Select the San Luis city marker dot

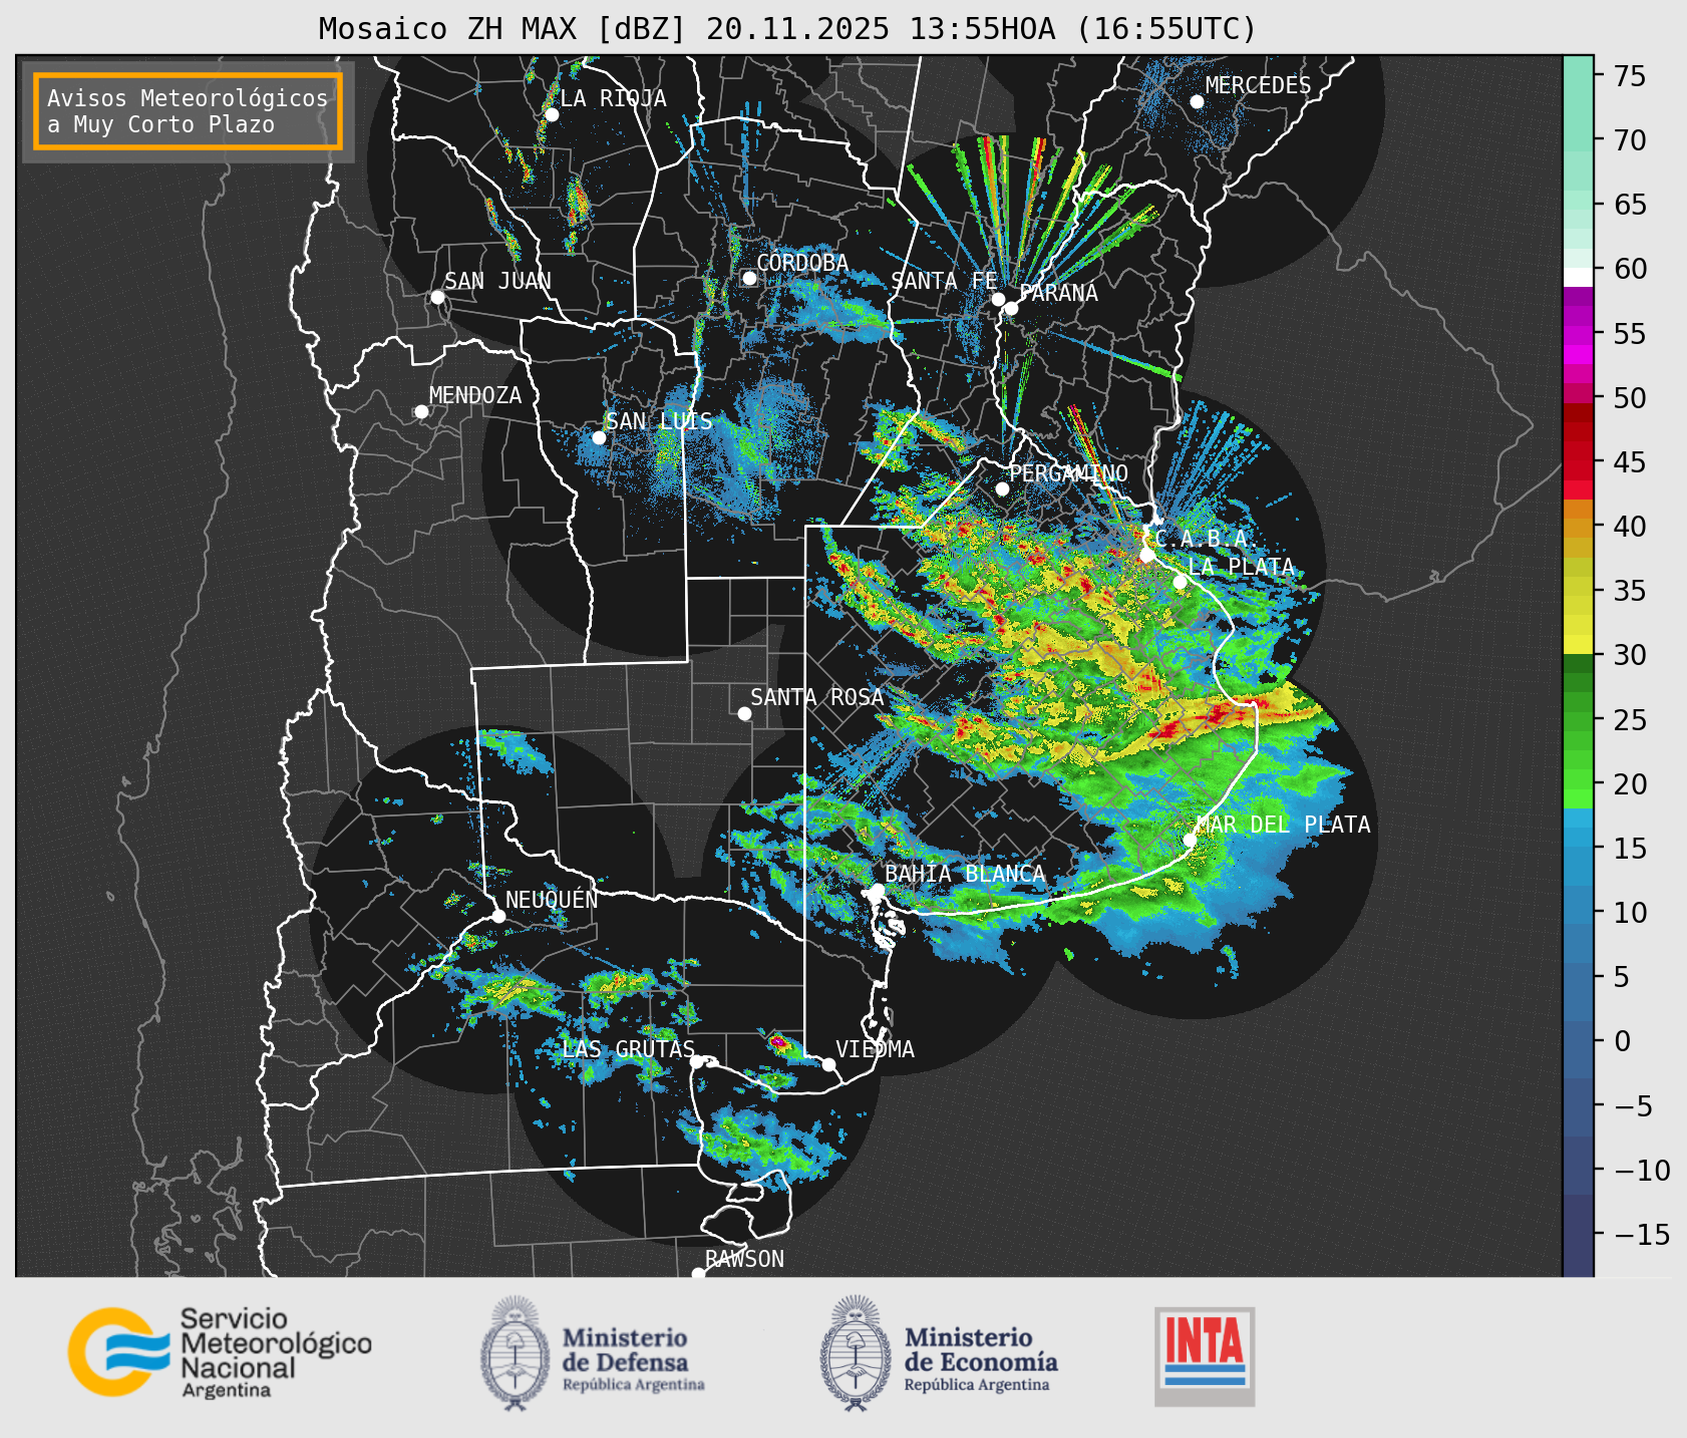pos(598,438)
